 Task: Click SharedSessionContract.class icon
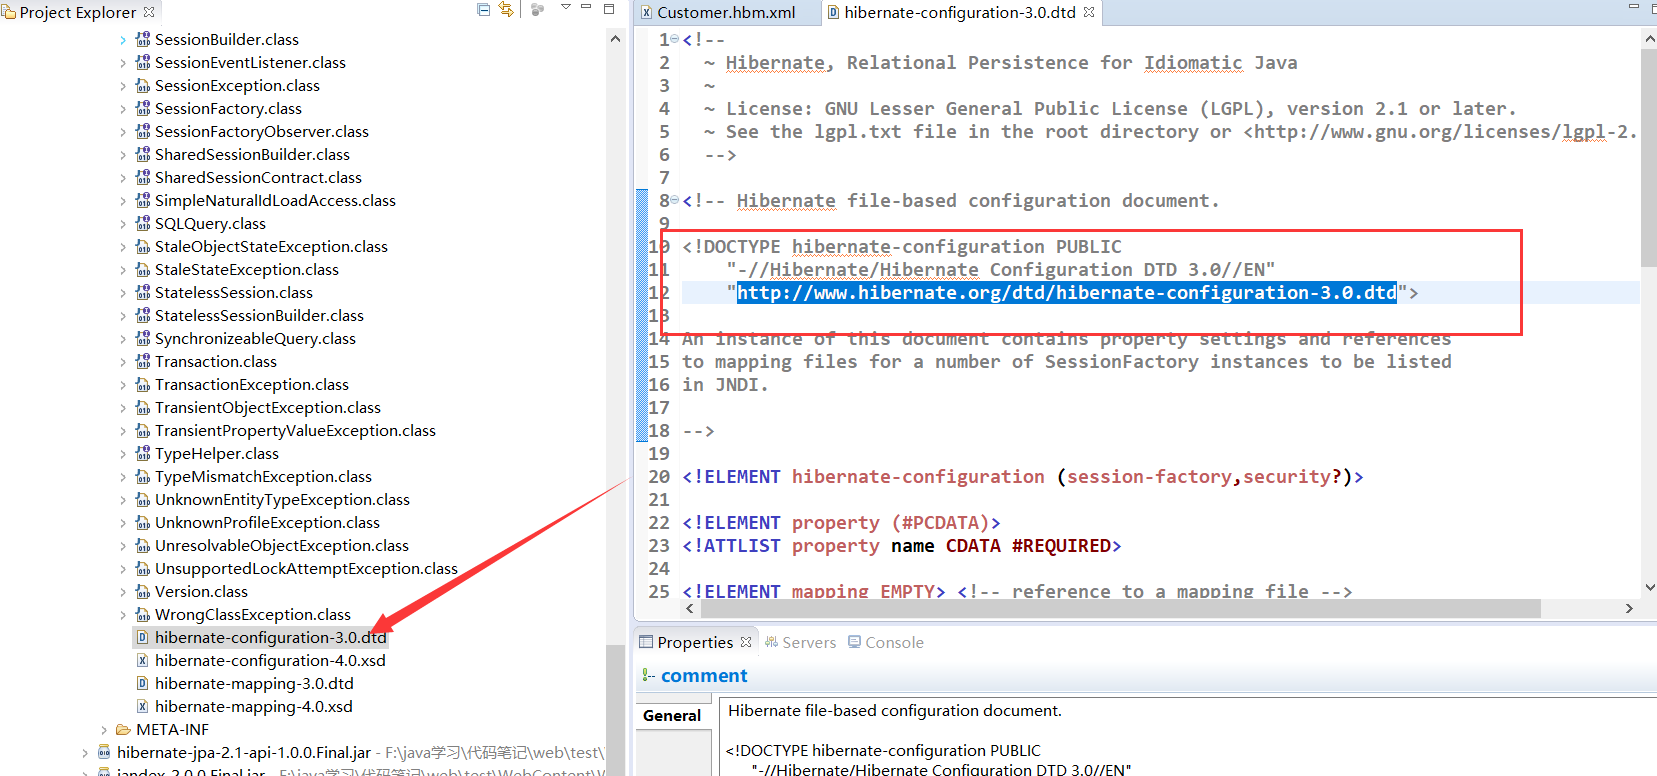[143, 177]
